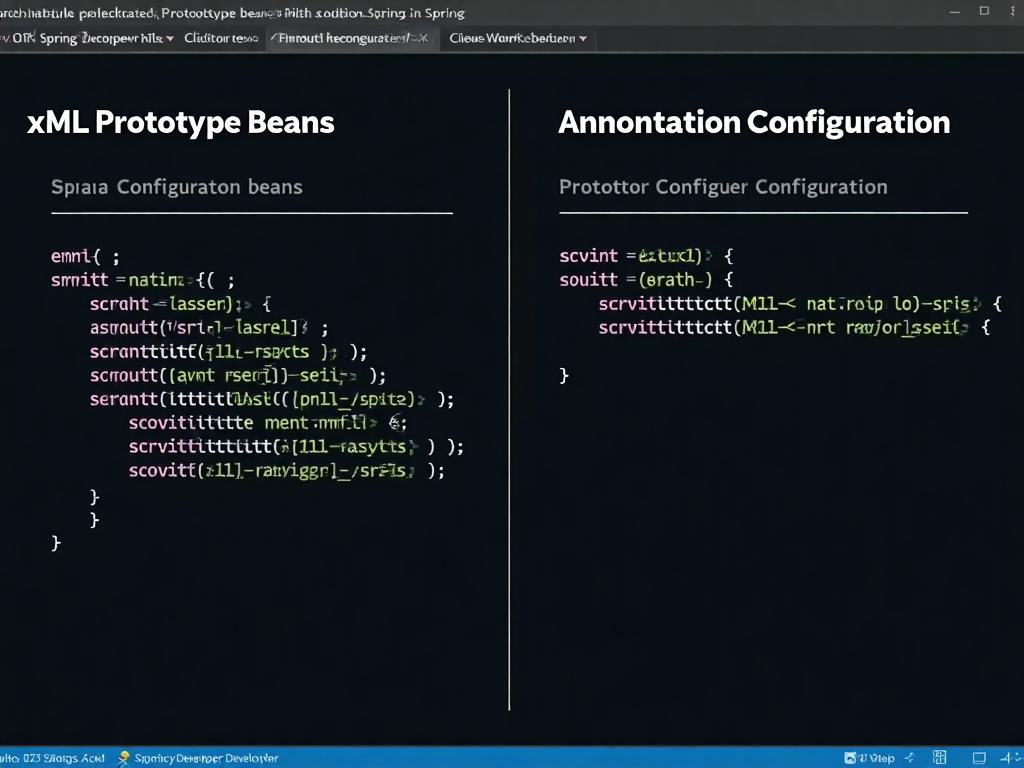Click the 'scovitt(xll]' code line
Screen dimensions: 1024x768
click(x=287, y=471)
